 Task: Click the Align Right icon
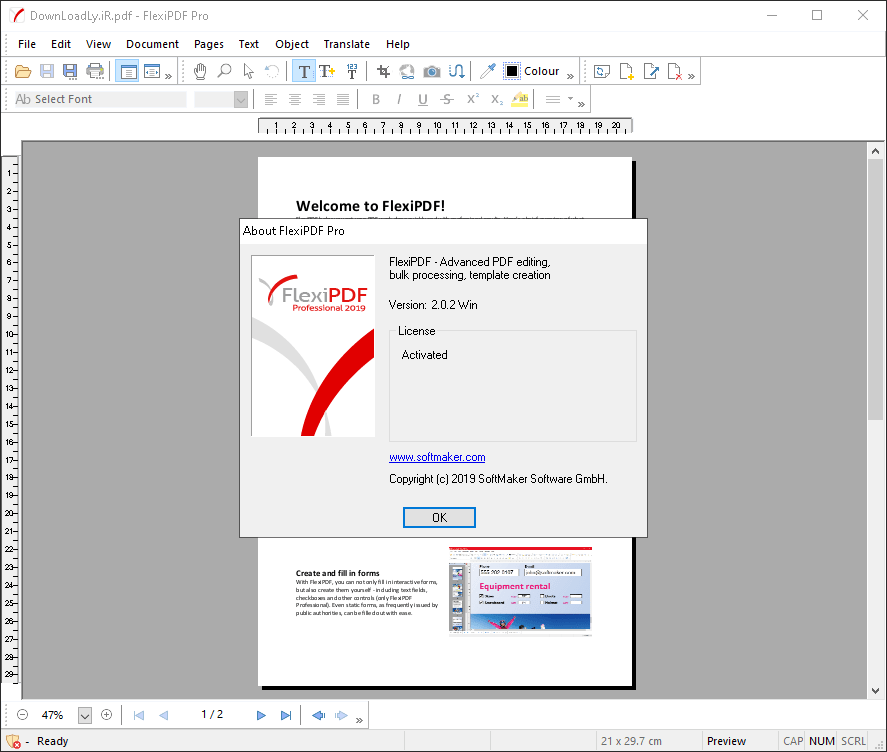319,100
